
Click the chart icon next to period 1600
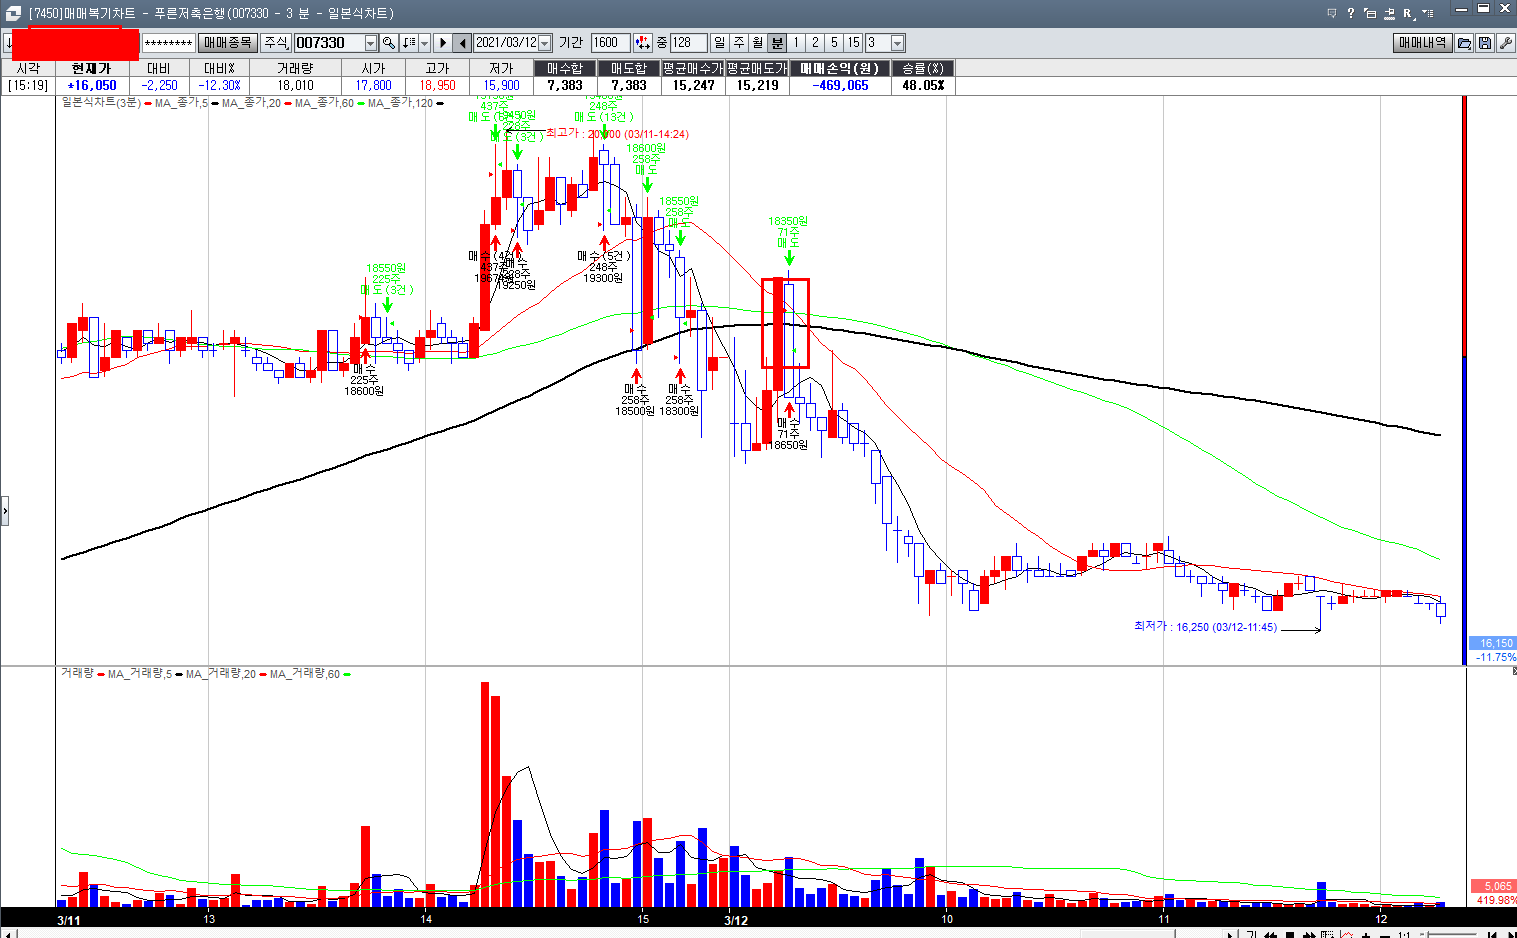coord(641,43)
